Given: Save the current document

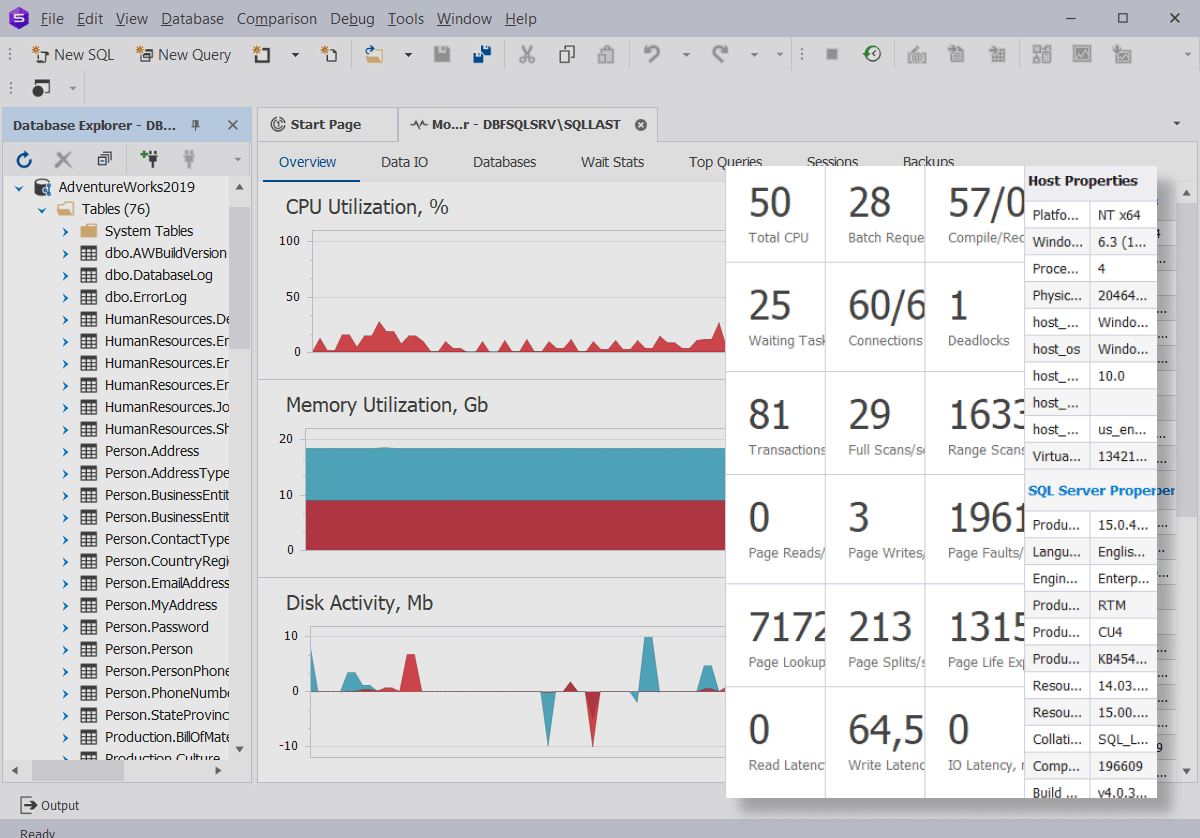Looking at the screenshot, I should tap(441, 54).
